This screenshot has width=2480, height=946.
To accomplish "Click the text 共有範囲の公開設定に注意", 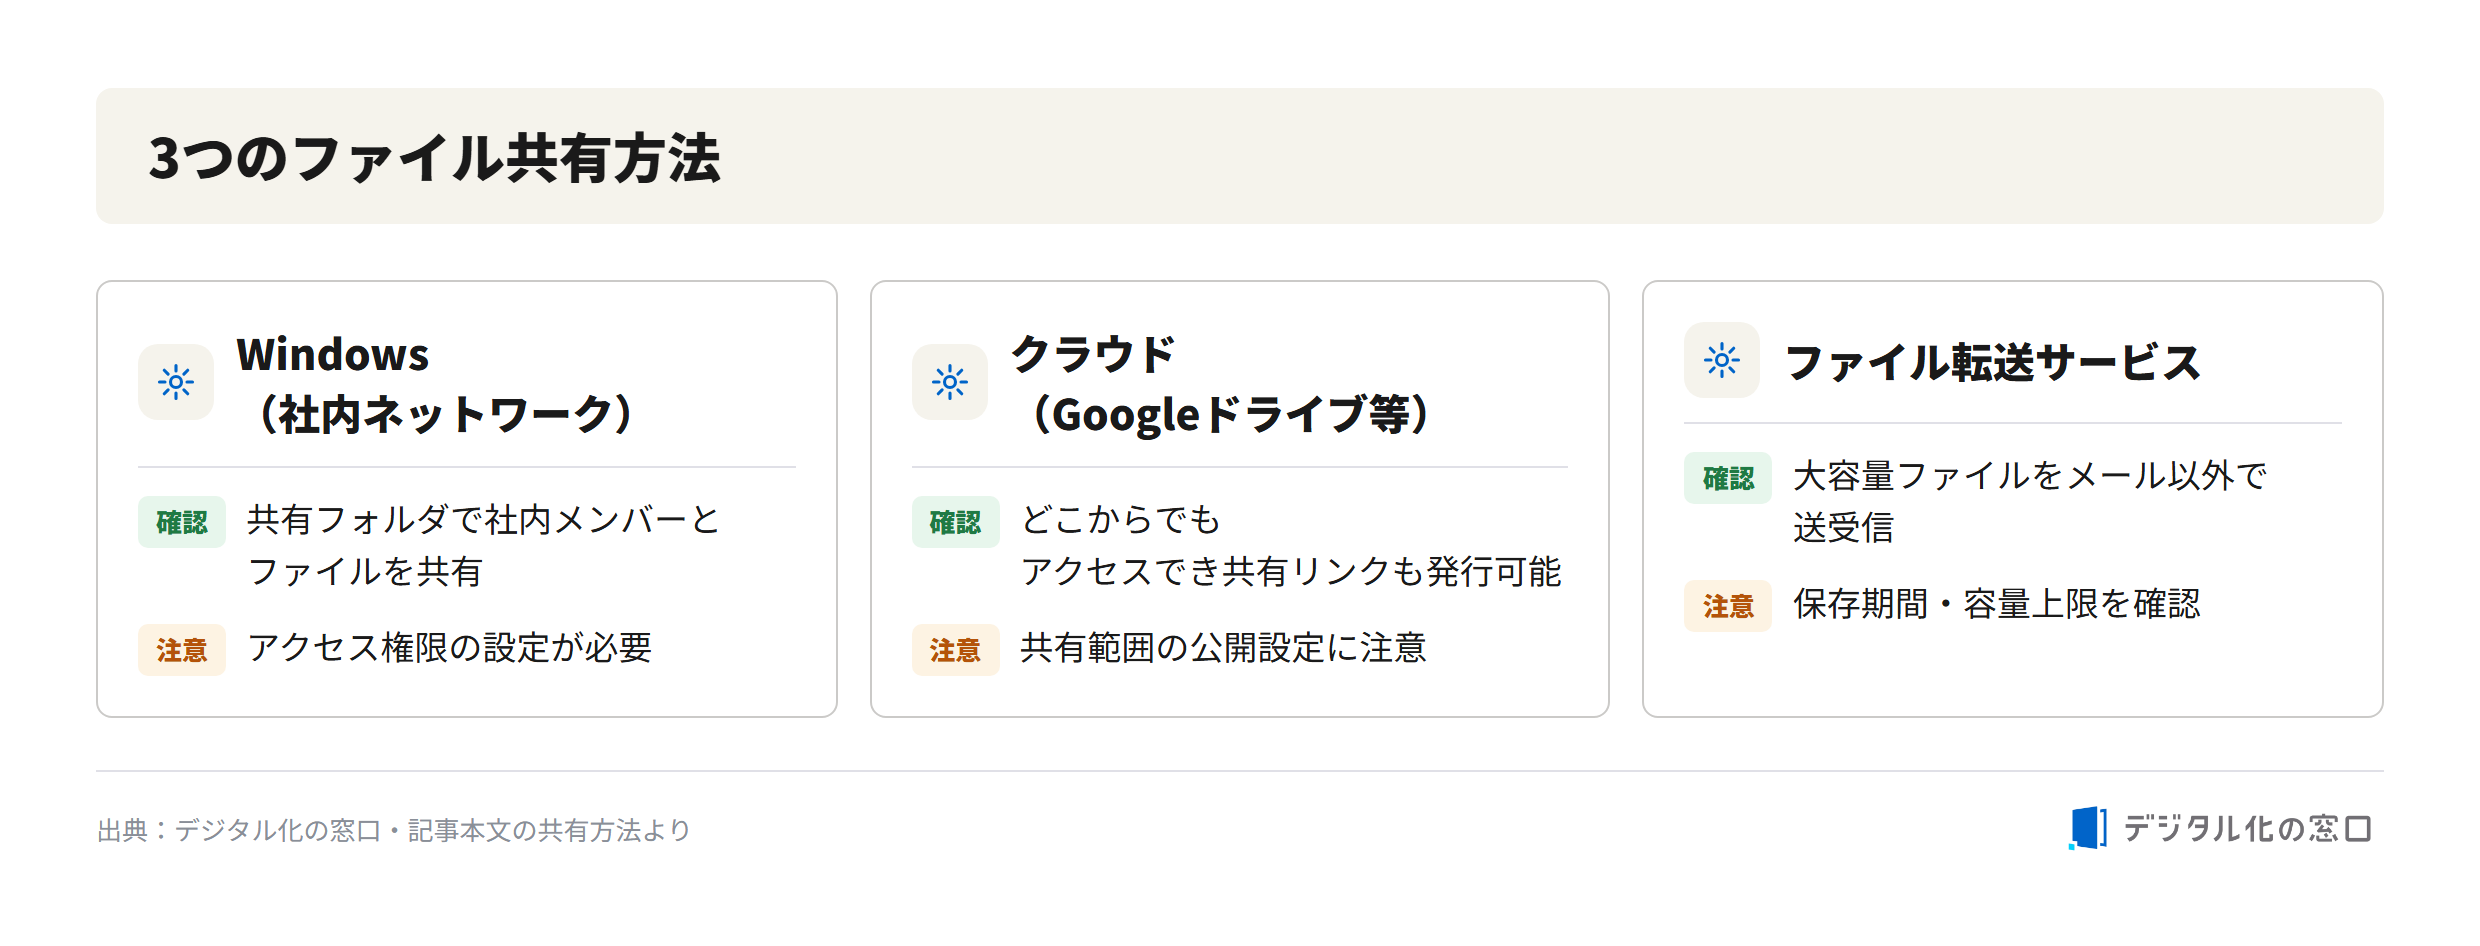I will point(1223,648).
